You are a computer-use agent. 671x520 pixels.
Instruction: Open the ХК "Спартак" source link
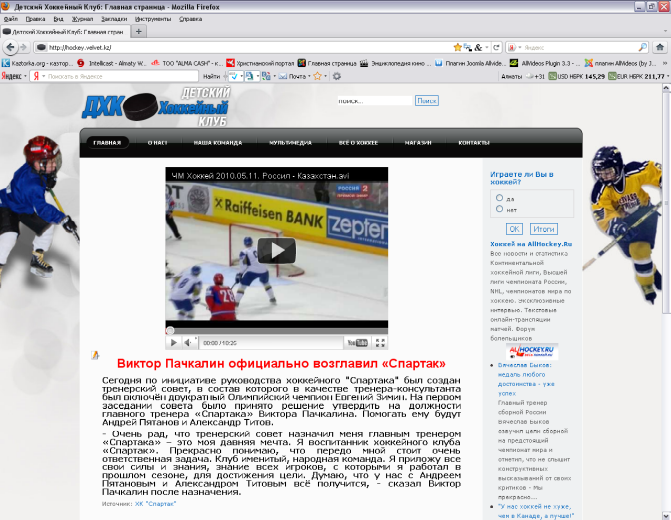[155, 504]
